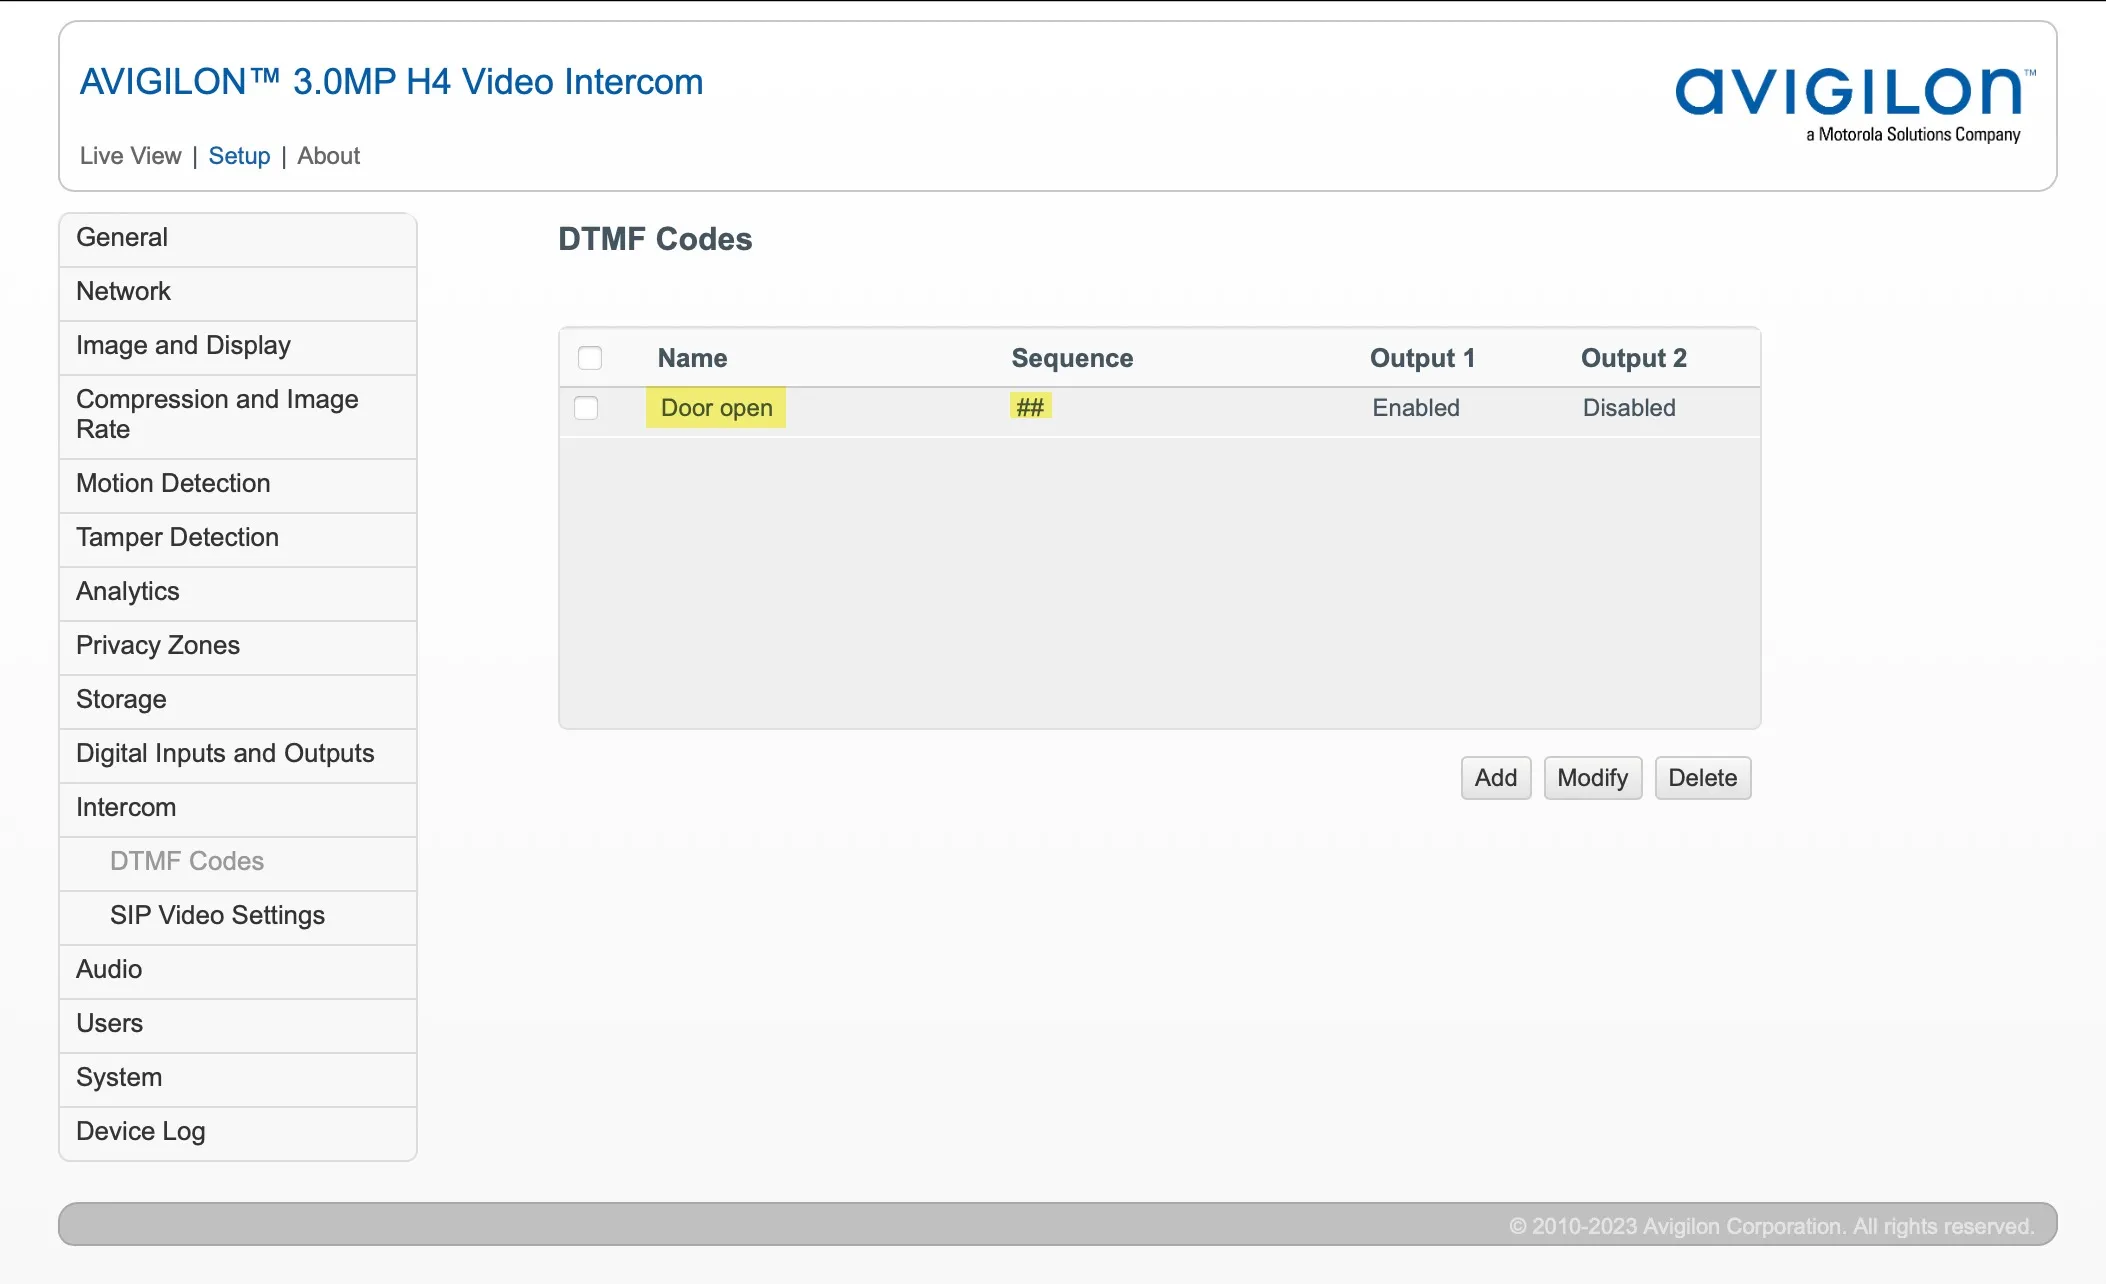The height and width of the screenshot is (1284, 2106).
Task: Open Audio settings
Action: pyautogui.click(x=238, y=970)
